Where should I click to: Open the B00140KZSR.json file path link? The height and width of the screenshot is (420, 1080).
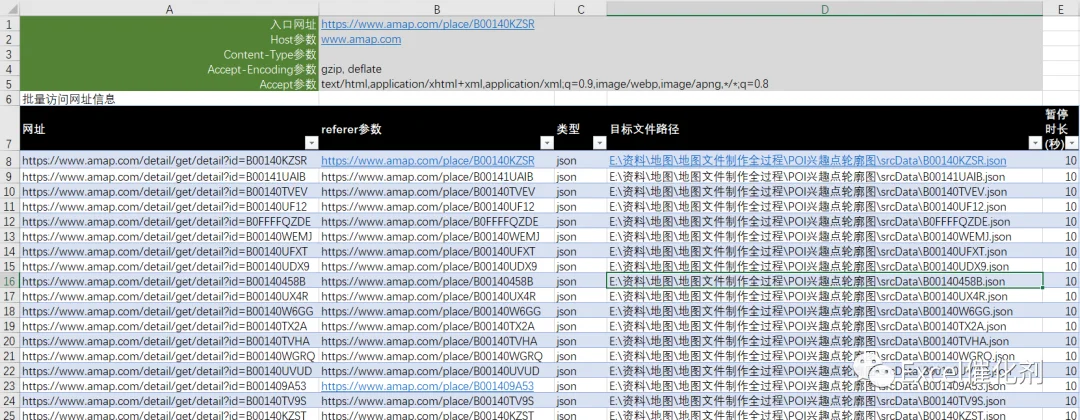click(808, 160)
